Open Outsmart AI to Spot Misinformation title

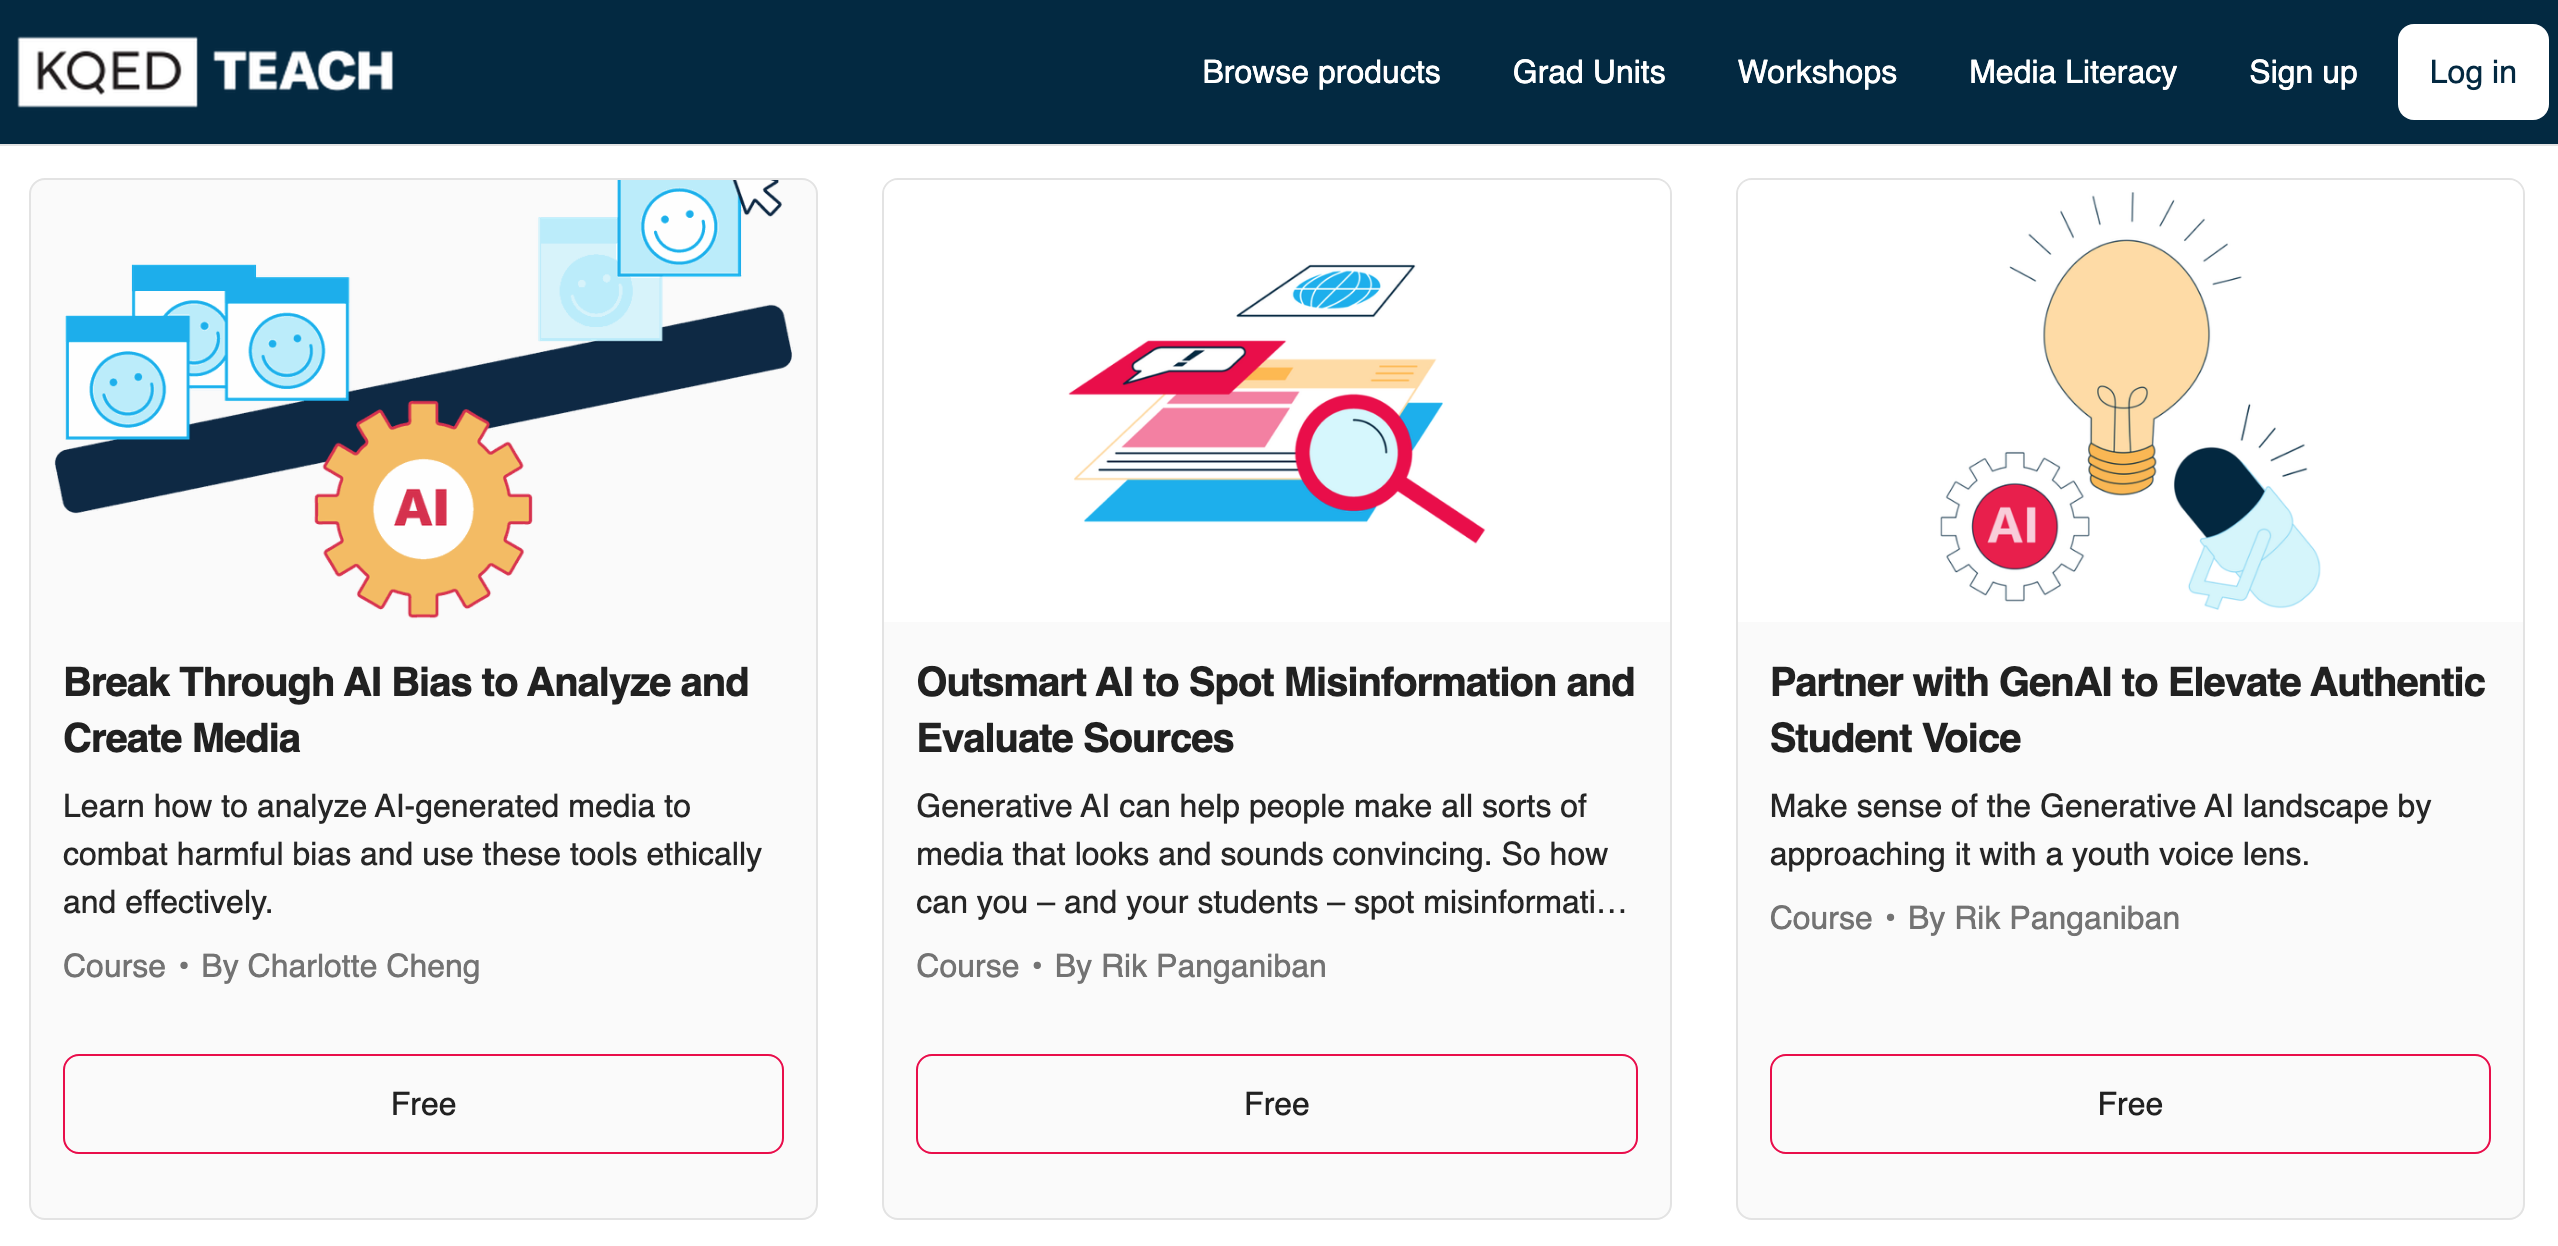click(x=1275, y=710)
